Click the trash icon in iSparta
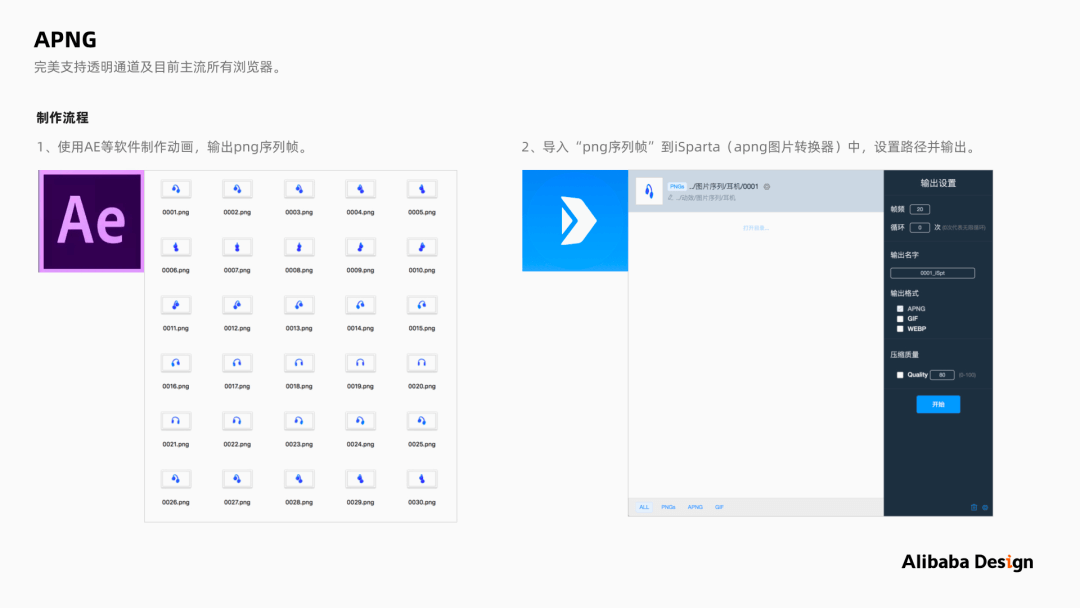1080x608 pixels. 974,507
